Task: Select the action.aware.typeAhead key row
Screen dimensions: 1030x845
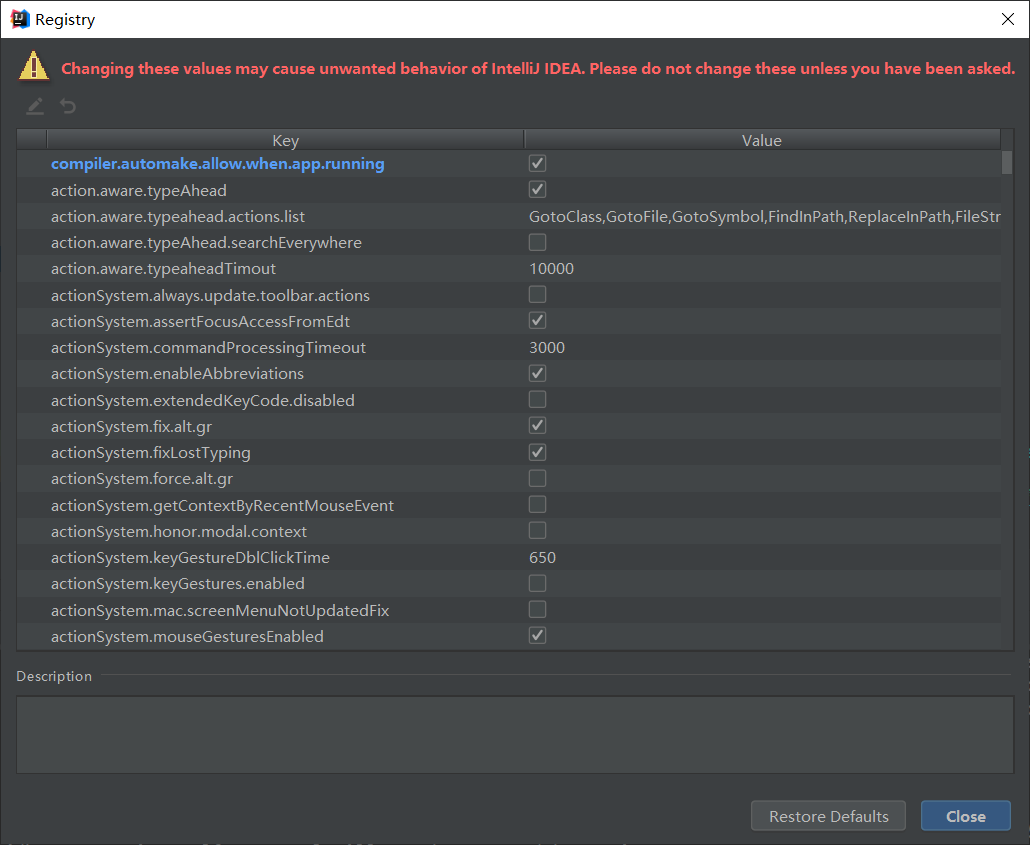Action: (139, 191)
